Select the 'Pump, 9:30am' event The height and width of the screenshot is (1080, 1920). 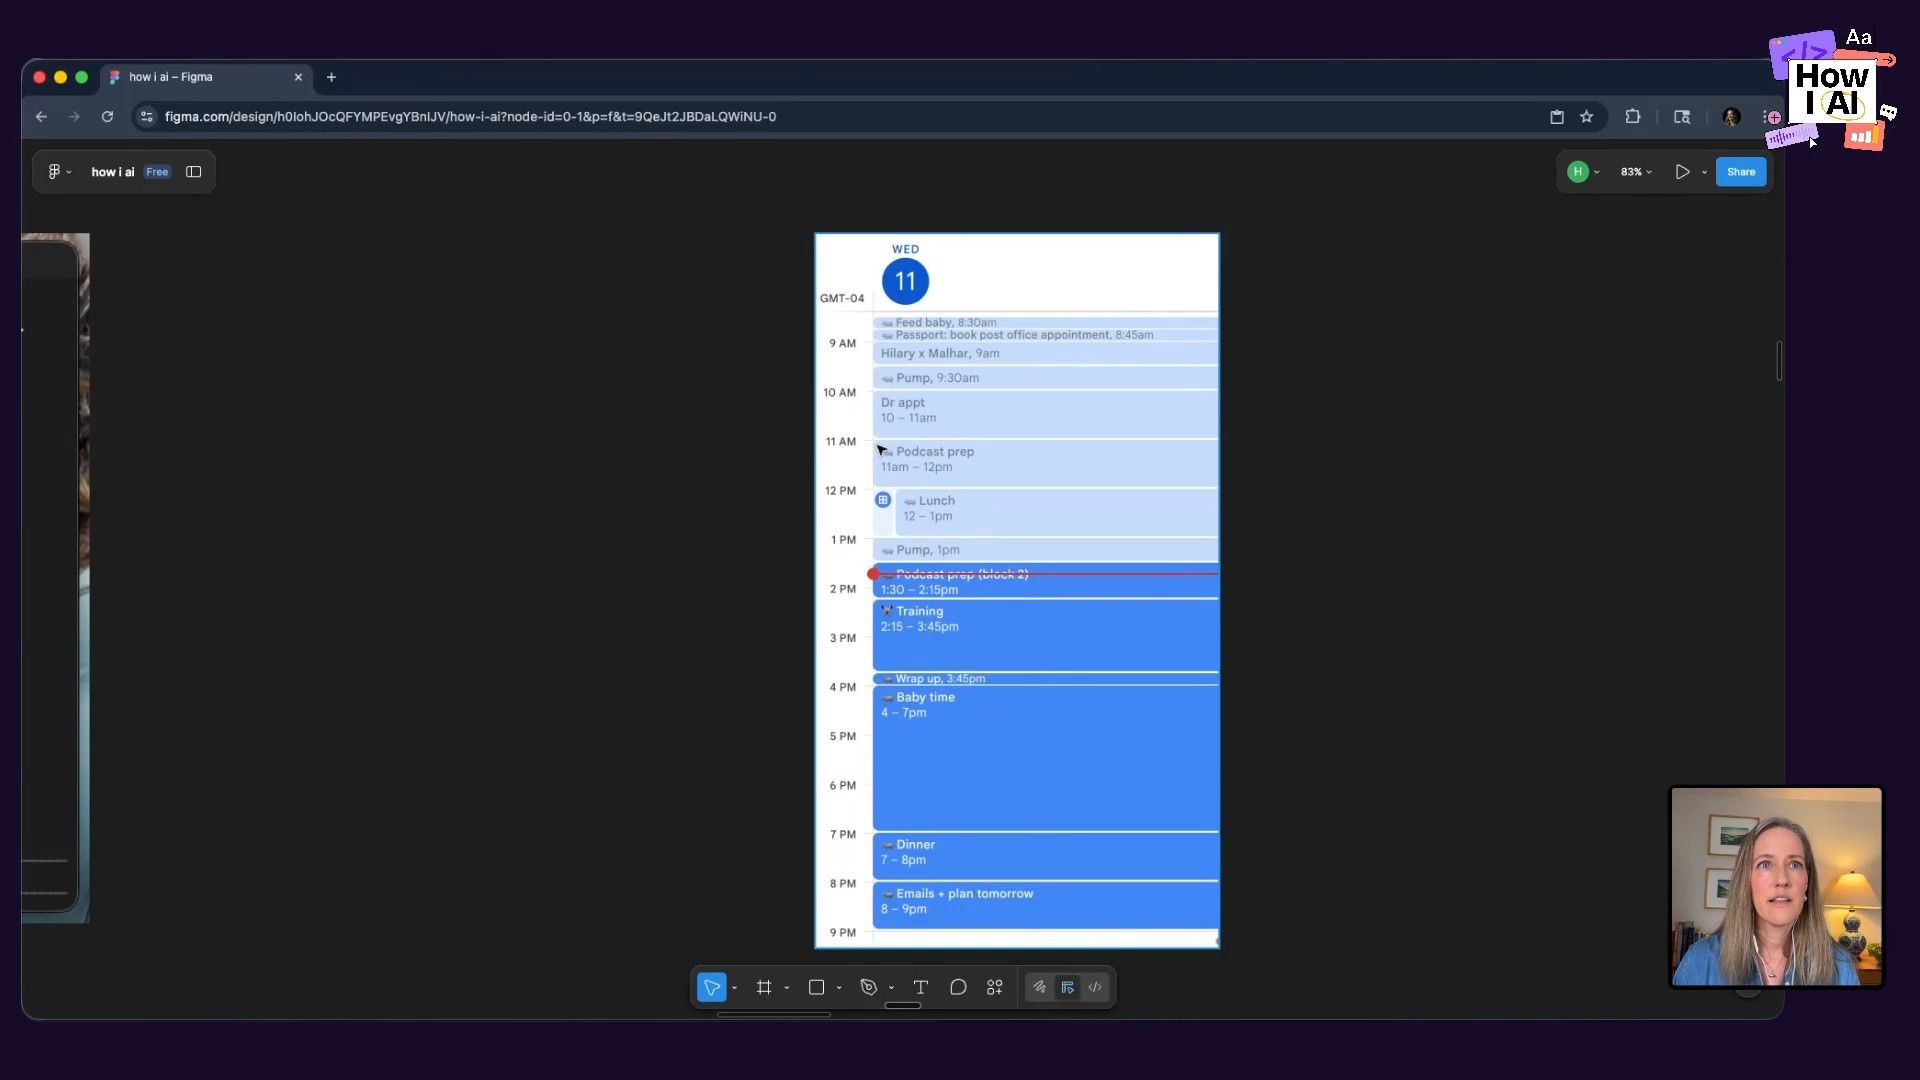click(1045, 378)
